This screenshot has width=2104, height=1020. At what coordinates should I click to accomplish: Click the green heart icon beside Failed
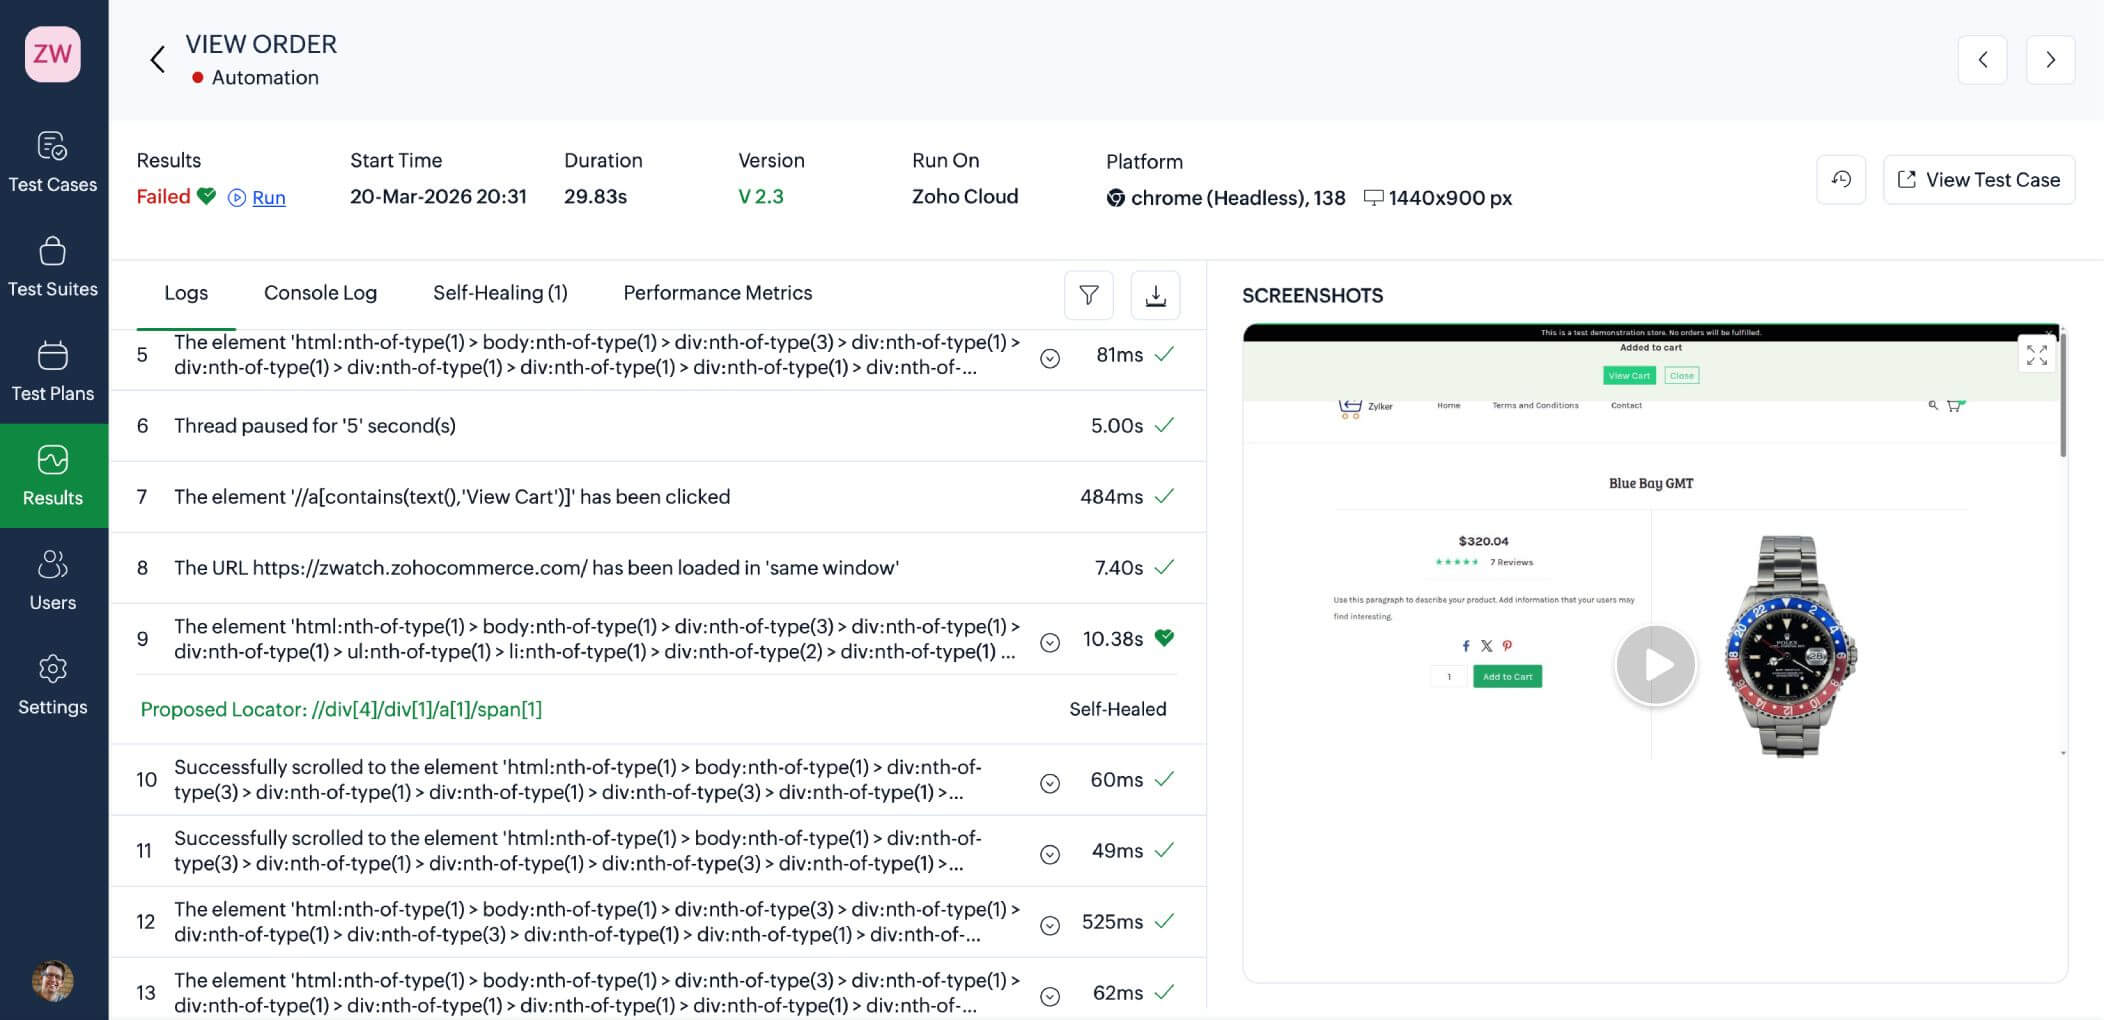coord(206,196)
